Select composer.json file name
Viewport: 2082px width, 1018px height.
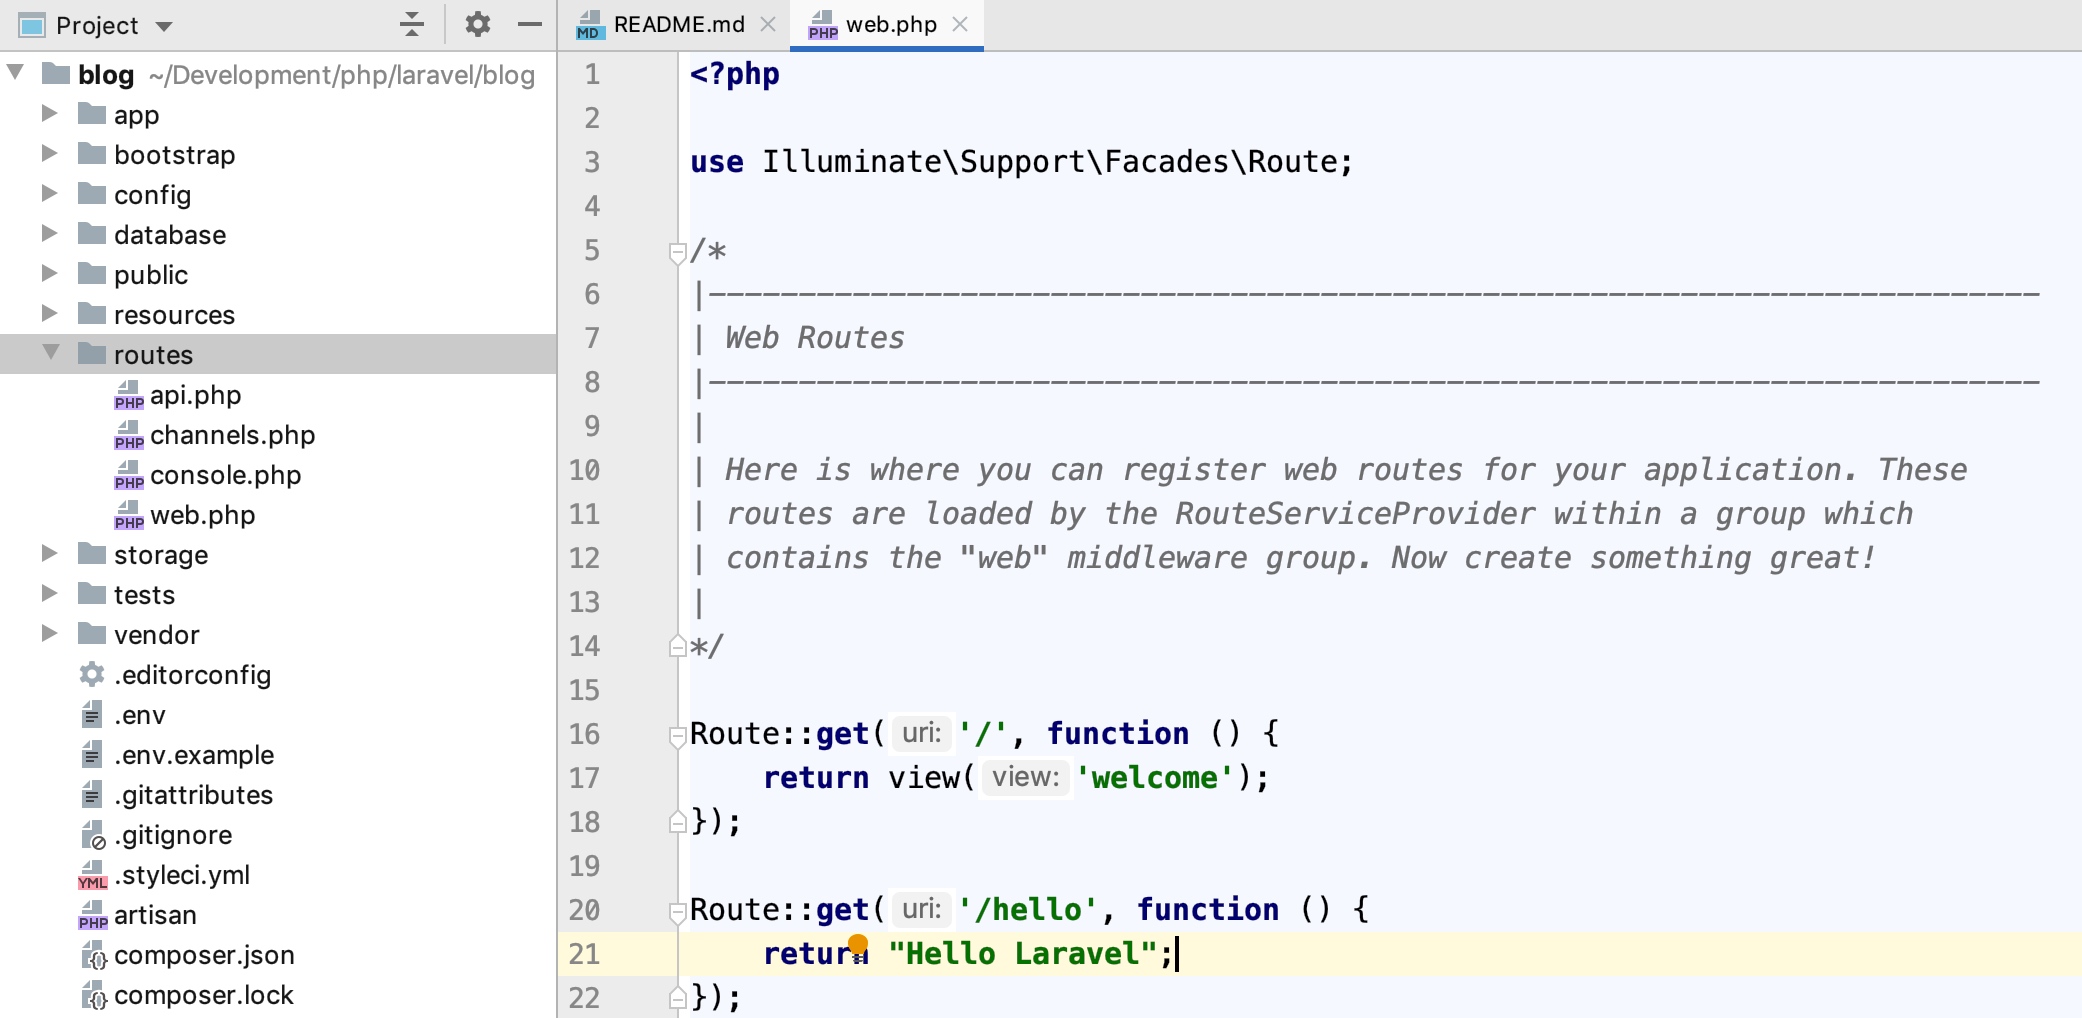click(204, 955)
